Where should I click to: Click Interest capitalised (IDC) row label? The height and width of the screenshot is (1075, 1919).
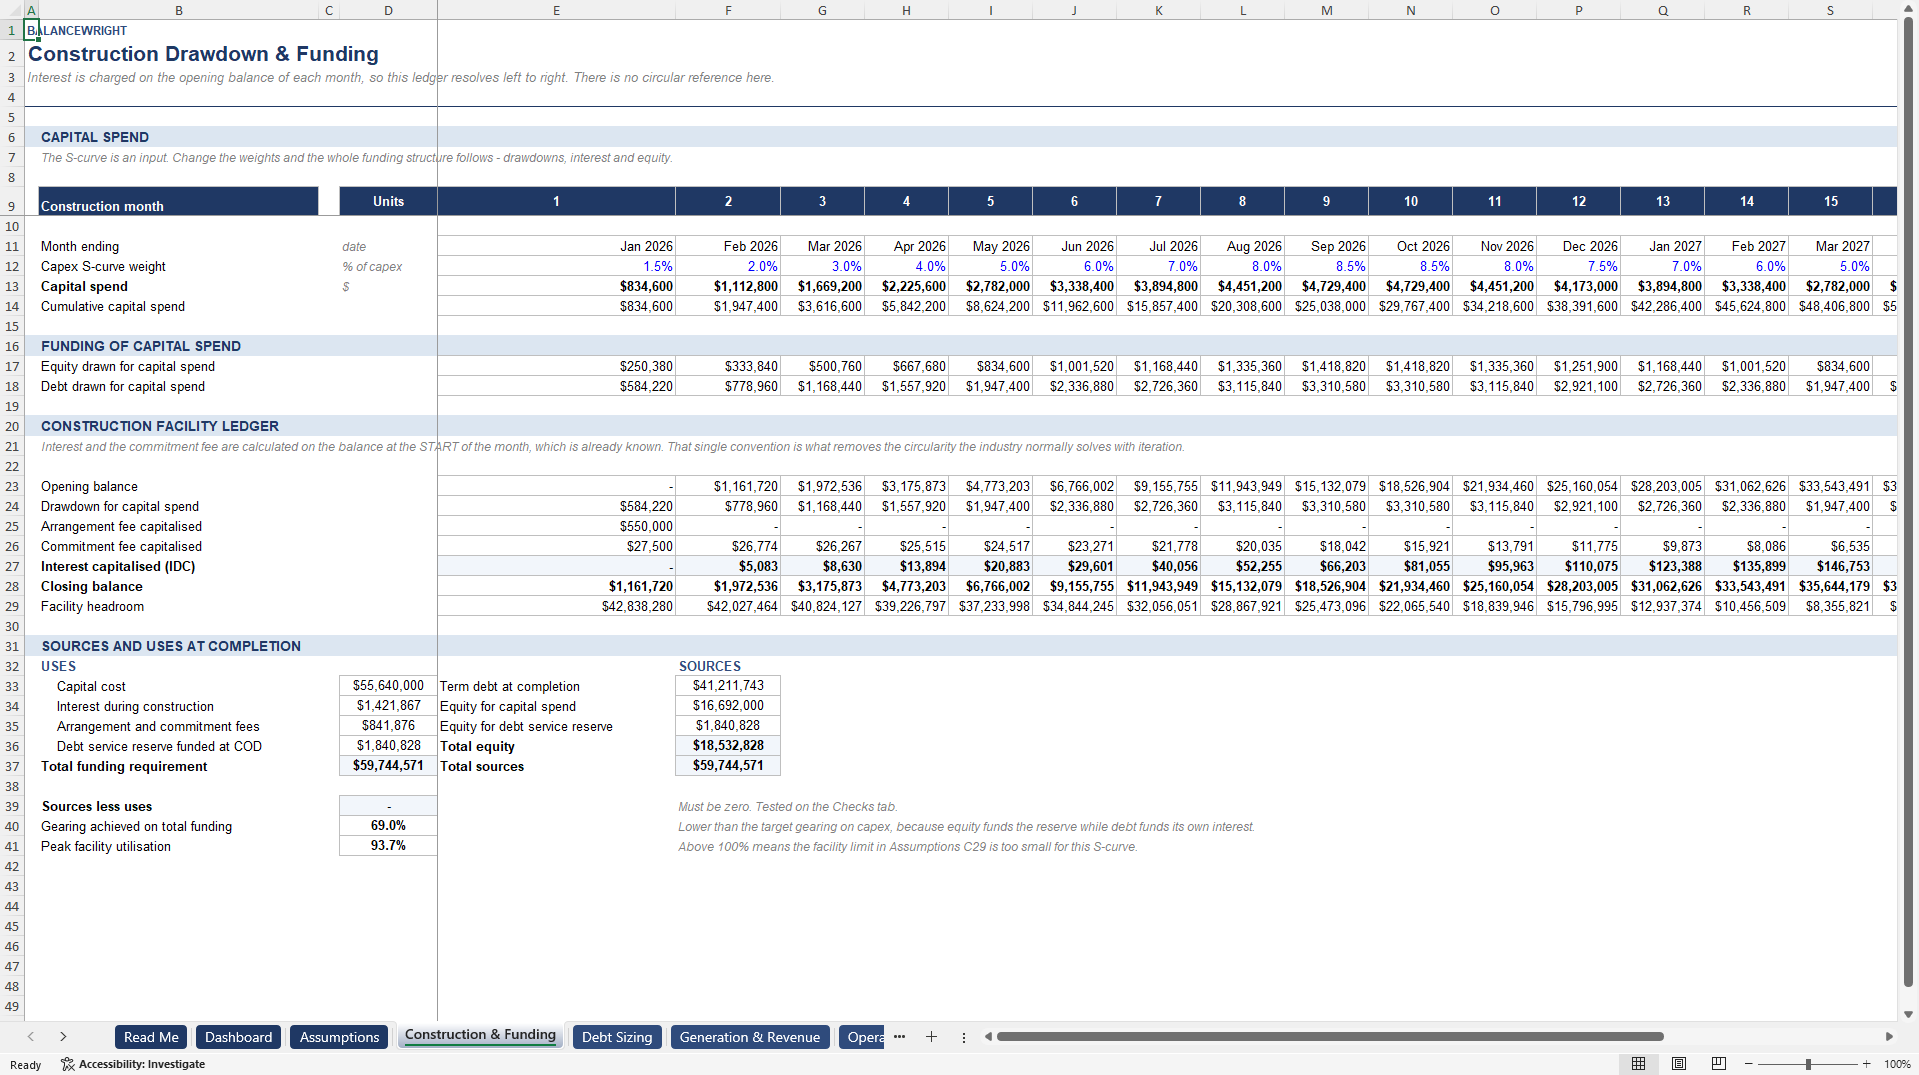pos(118,566)
